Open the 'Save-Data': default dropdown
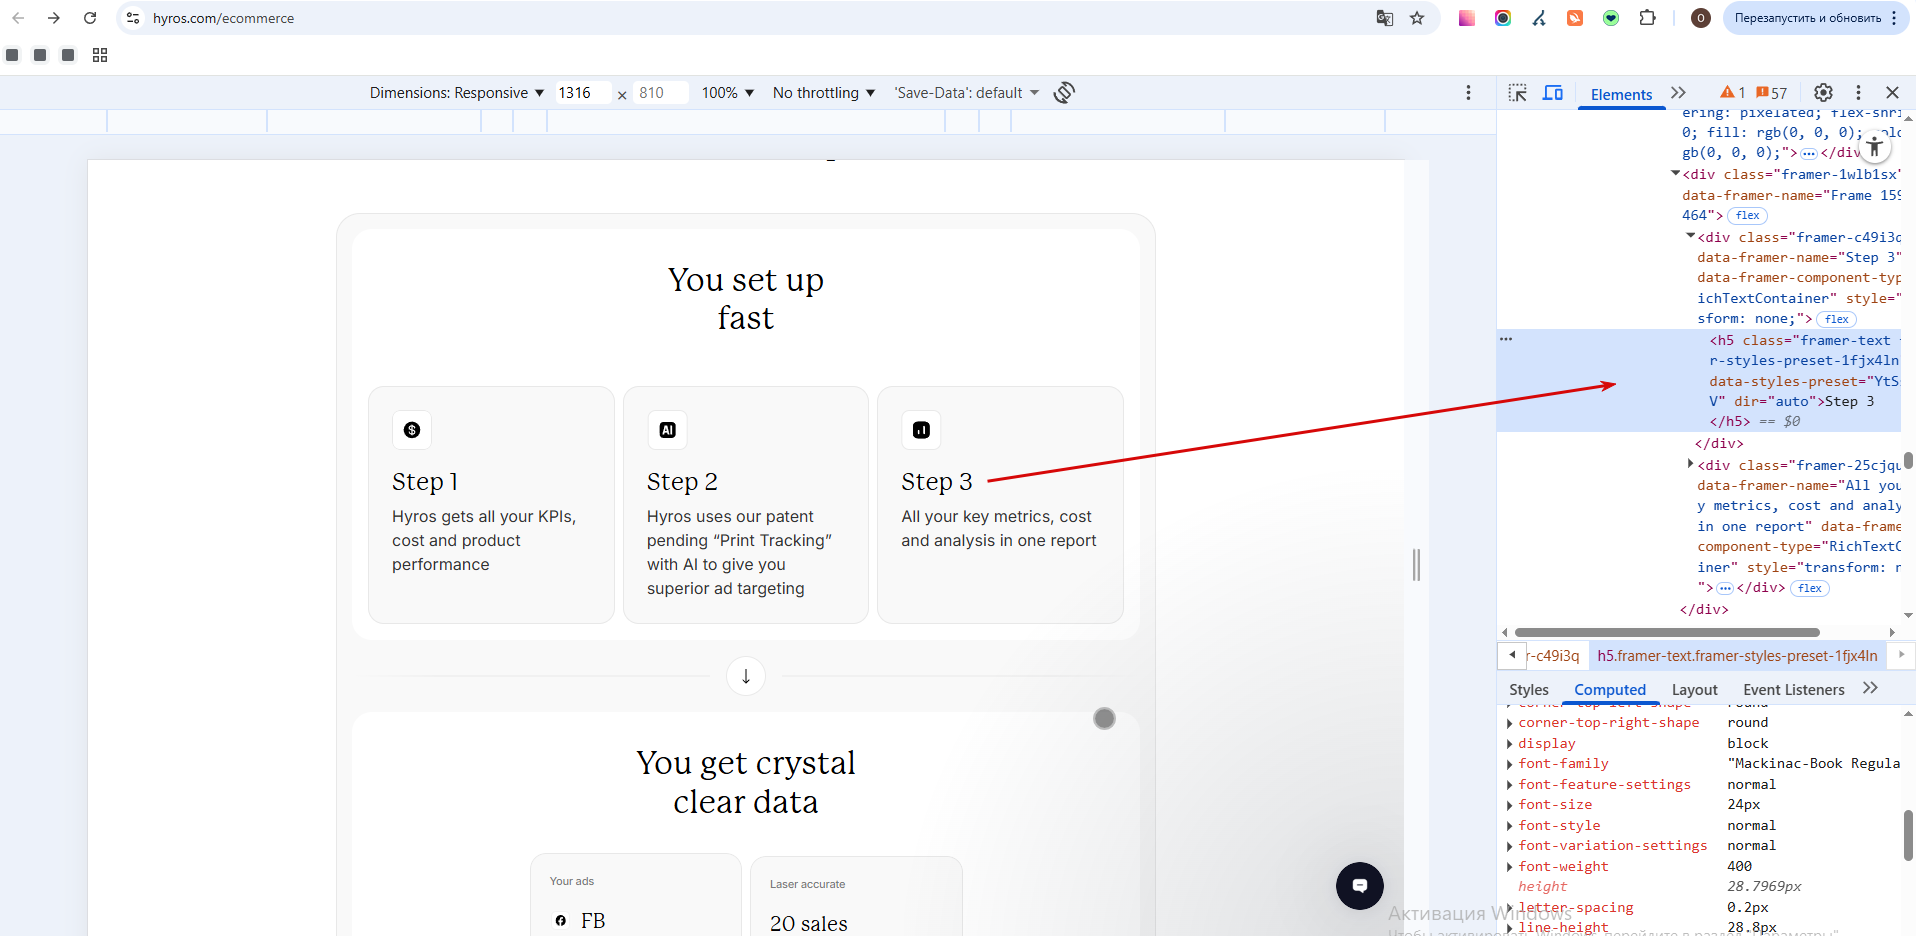This screenshot has height=936, width=1916. coord(967,93)
